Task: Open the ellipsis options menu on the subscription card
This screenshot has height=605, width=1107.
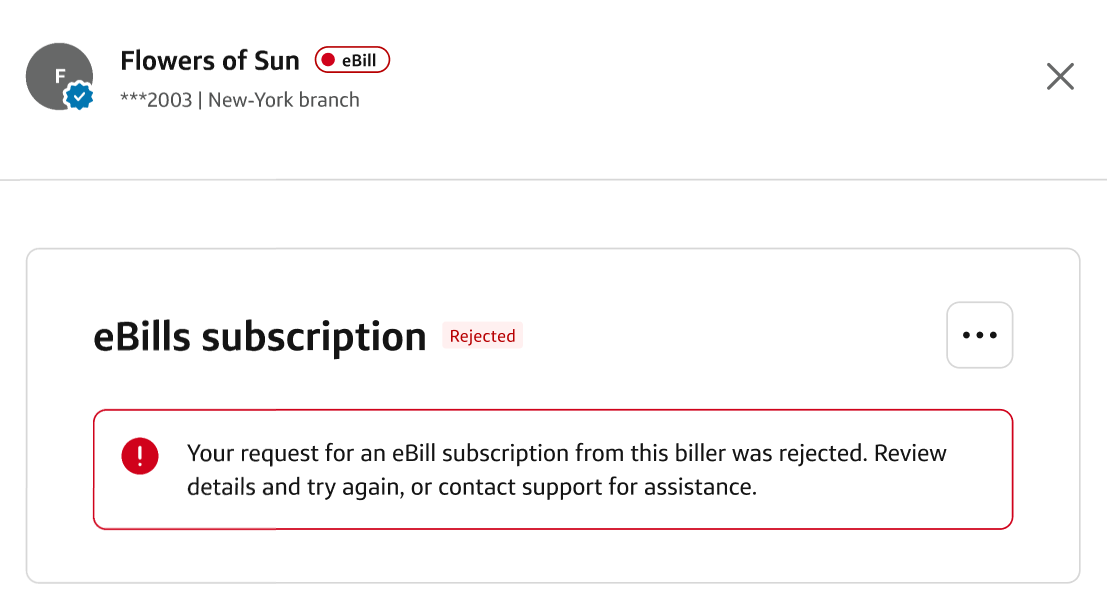Action: pyautogui.click(x=979, y=335)
